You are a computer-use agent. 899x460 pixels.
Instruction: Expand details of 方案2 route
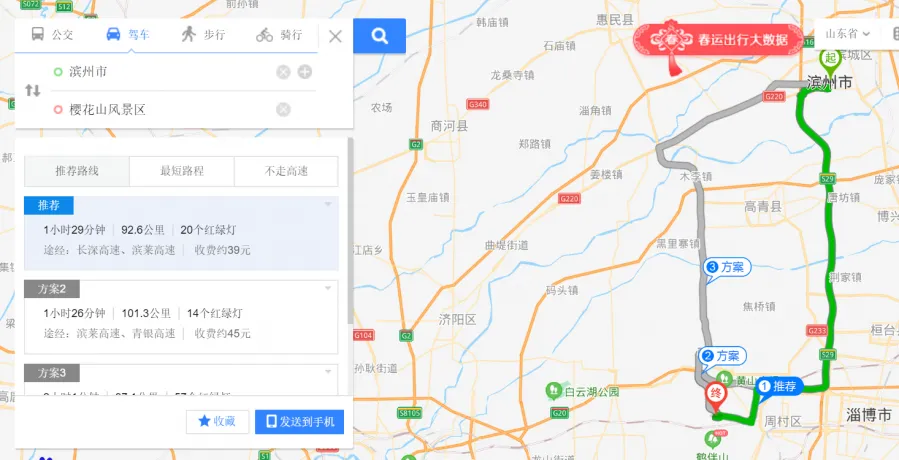tap(328, 288)
